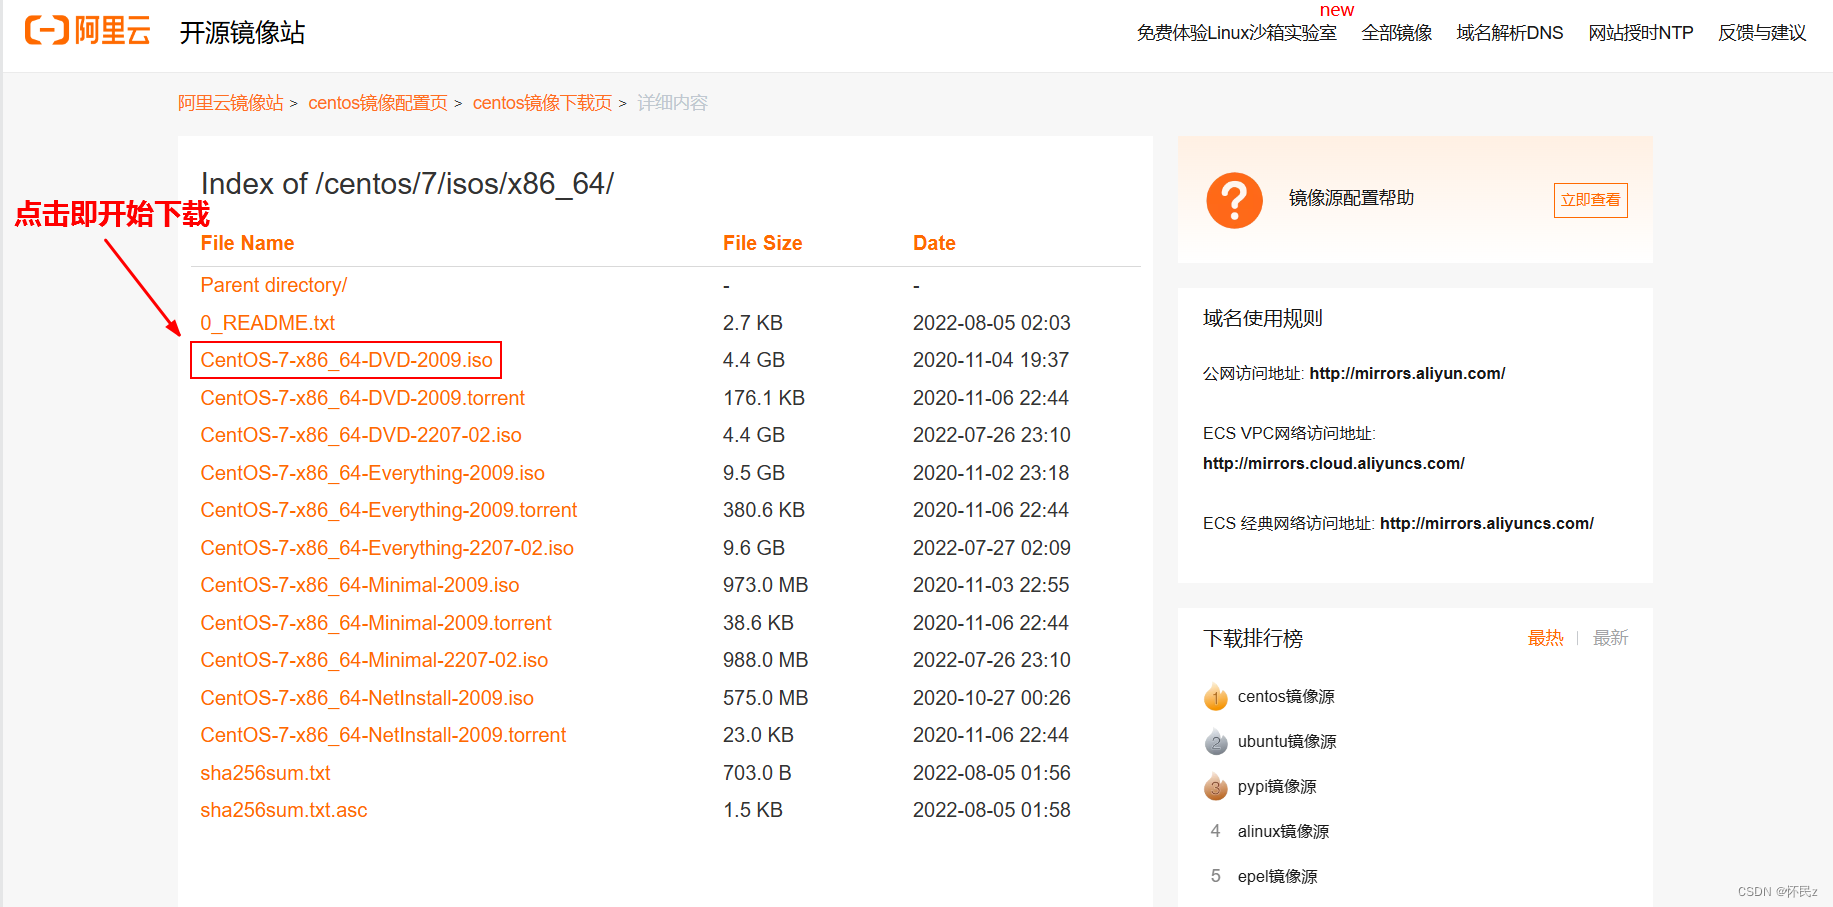Click the File Size column header

pos(762,243)
